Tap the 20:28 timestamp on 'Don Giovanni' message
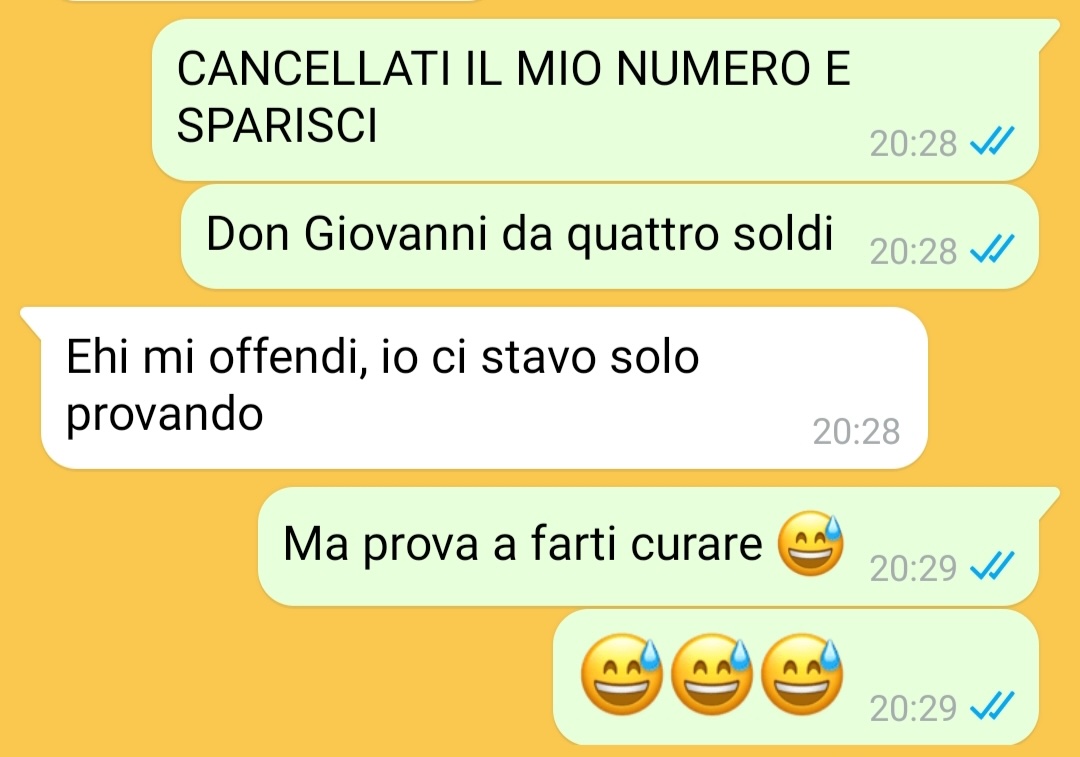1080x757 pixels. [x=913, y=251]
